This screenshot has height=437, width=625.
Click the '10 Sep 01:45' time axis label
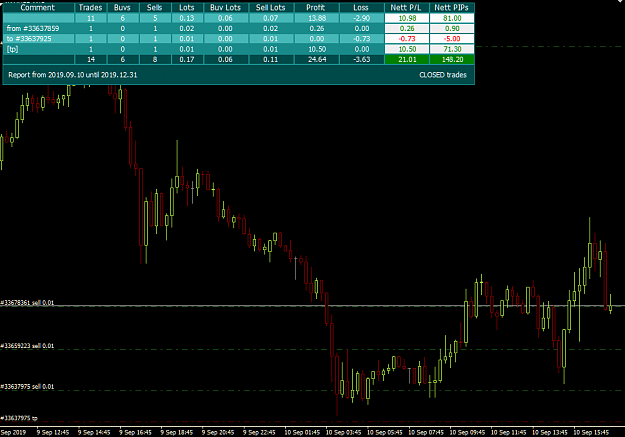coord(302,432)
